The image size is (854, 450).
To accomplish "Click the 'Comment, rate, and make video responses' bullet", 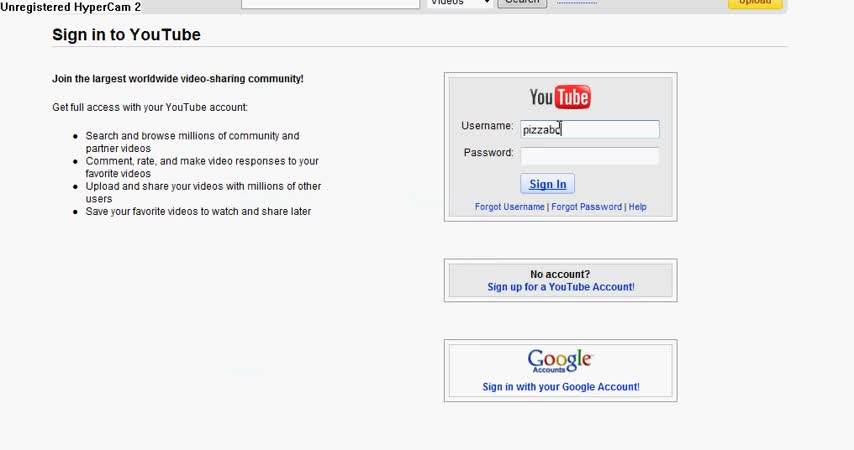I will pyautogui.click(x=202, y=167).
